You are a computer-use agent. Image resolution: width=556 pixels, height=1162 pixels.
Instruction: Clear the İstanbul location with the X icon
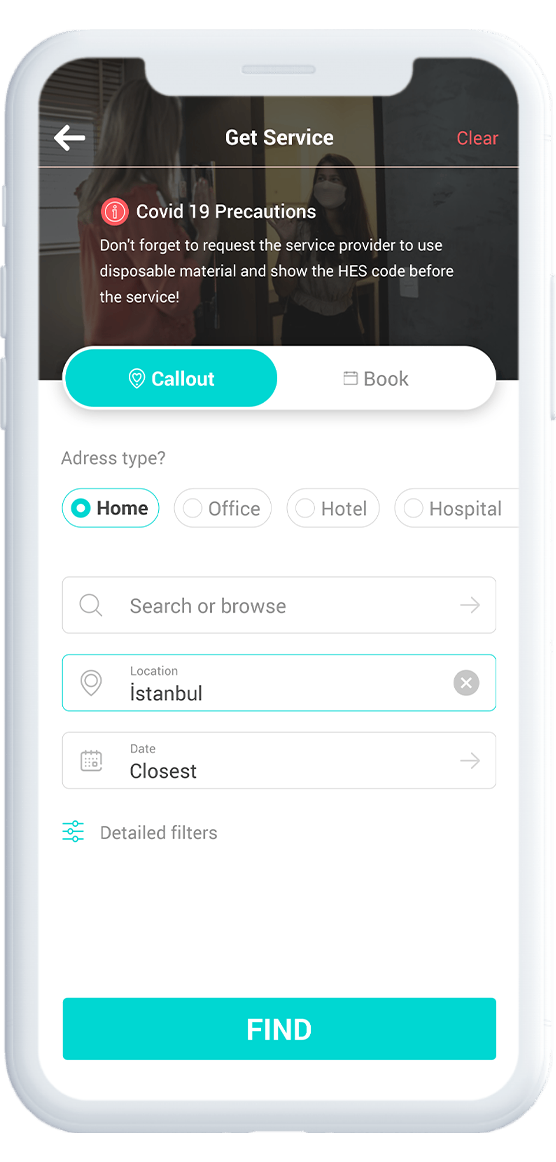[x=466, y=683]
